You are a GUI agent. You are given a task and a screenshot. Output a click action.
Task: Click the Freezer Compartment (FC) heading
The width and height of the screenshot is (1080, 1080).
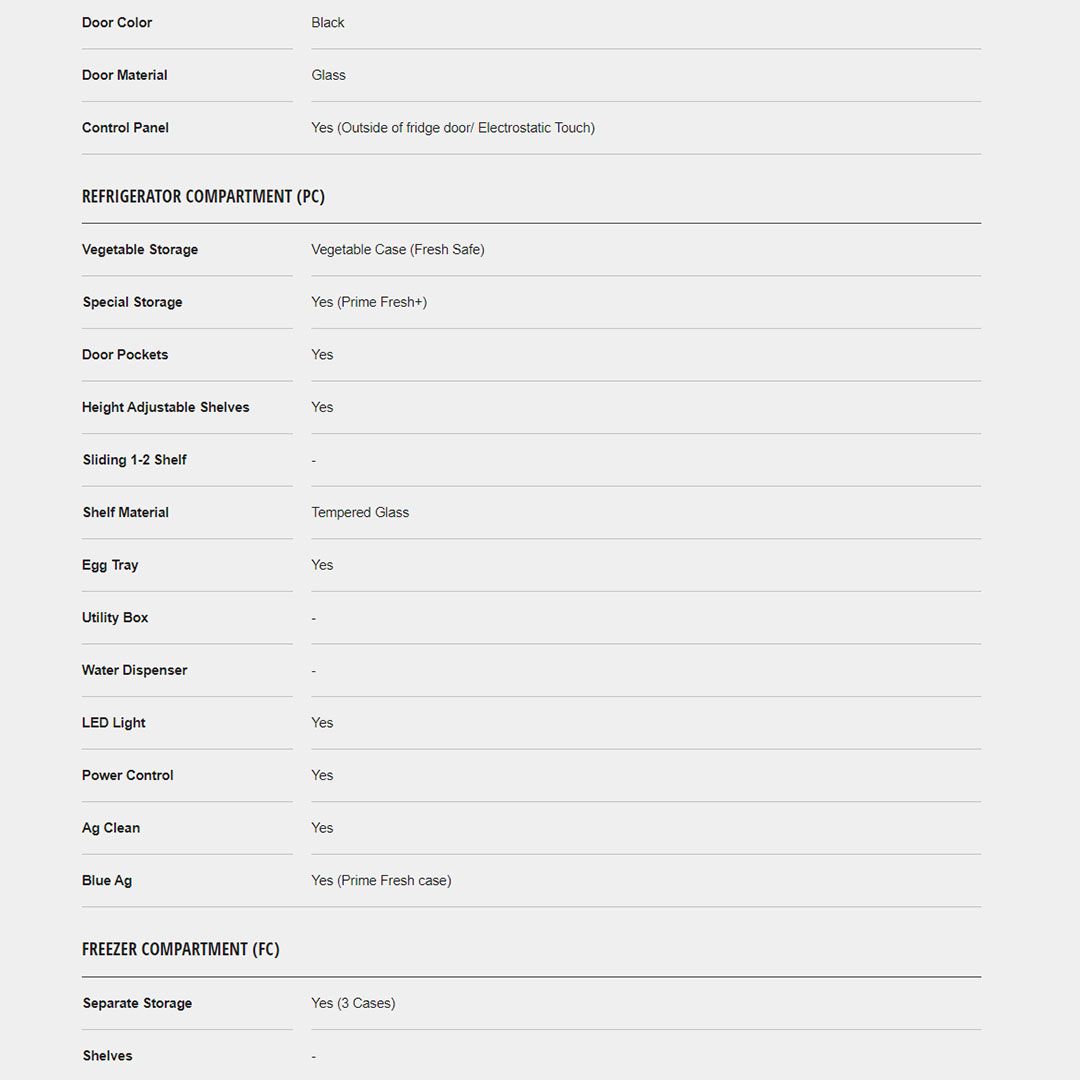(x=180, y=949)
